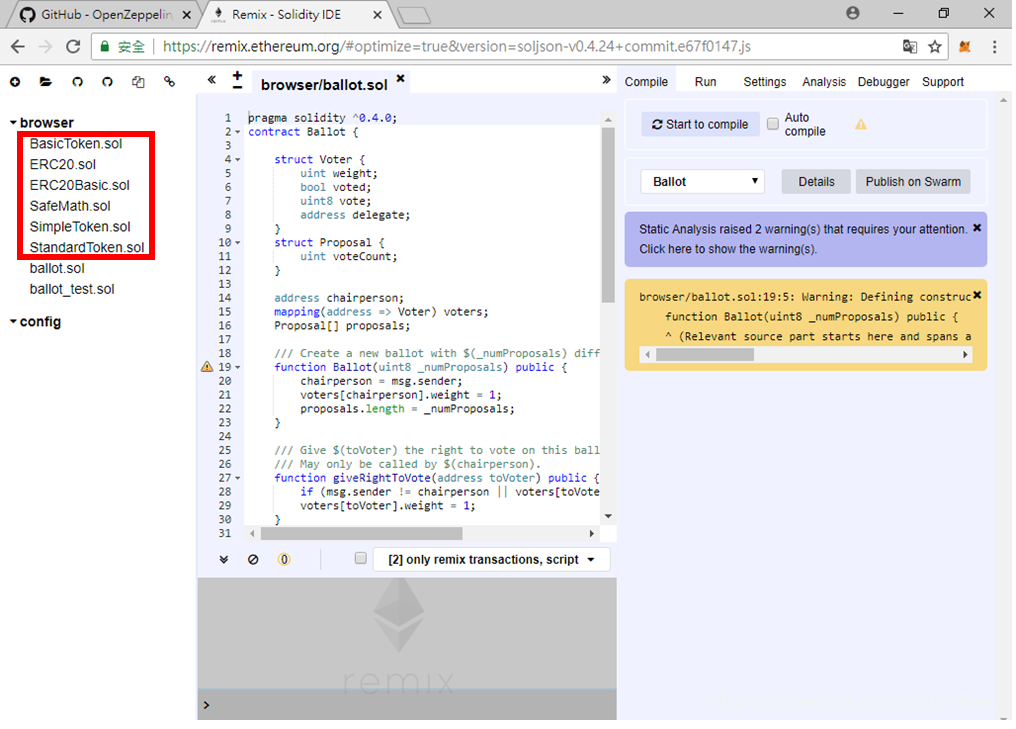Fold the struct Proposal block at line 10
The width and height of the screenshot is (1016, 729).
click(x=238, y=242)
